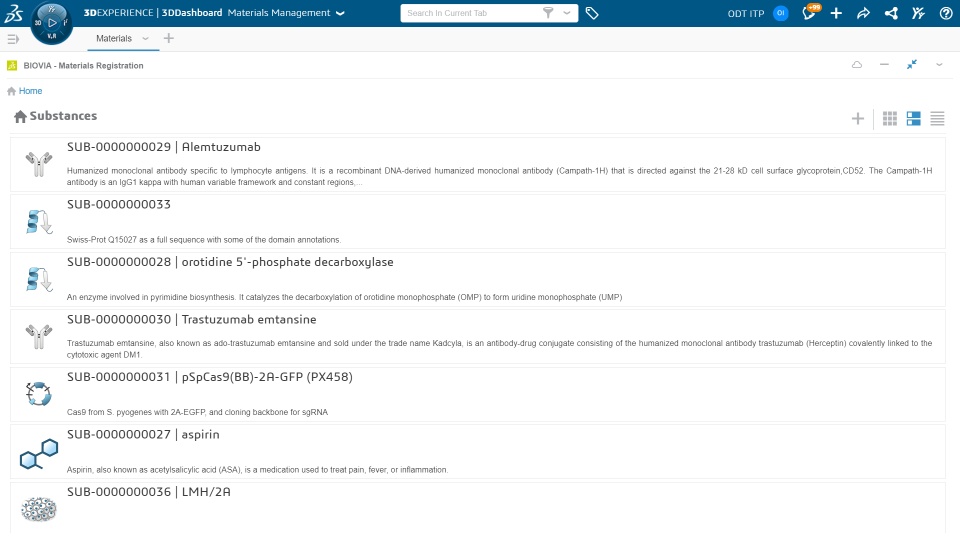Click the Cas9 from S. pyogenes description

coord(197,413)
